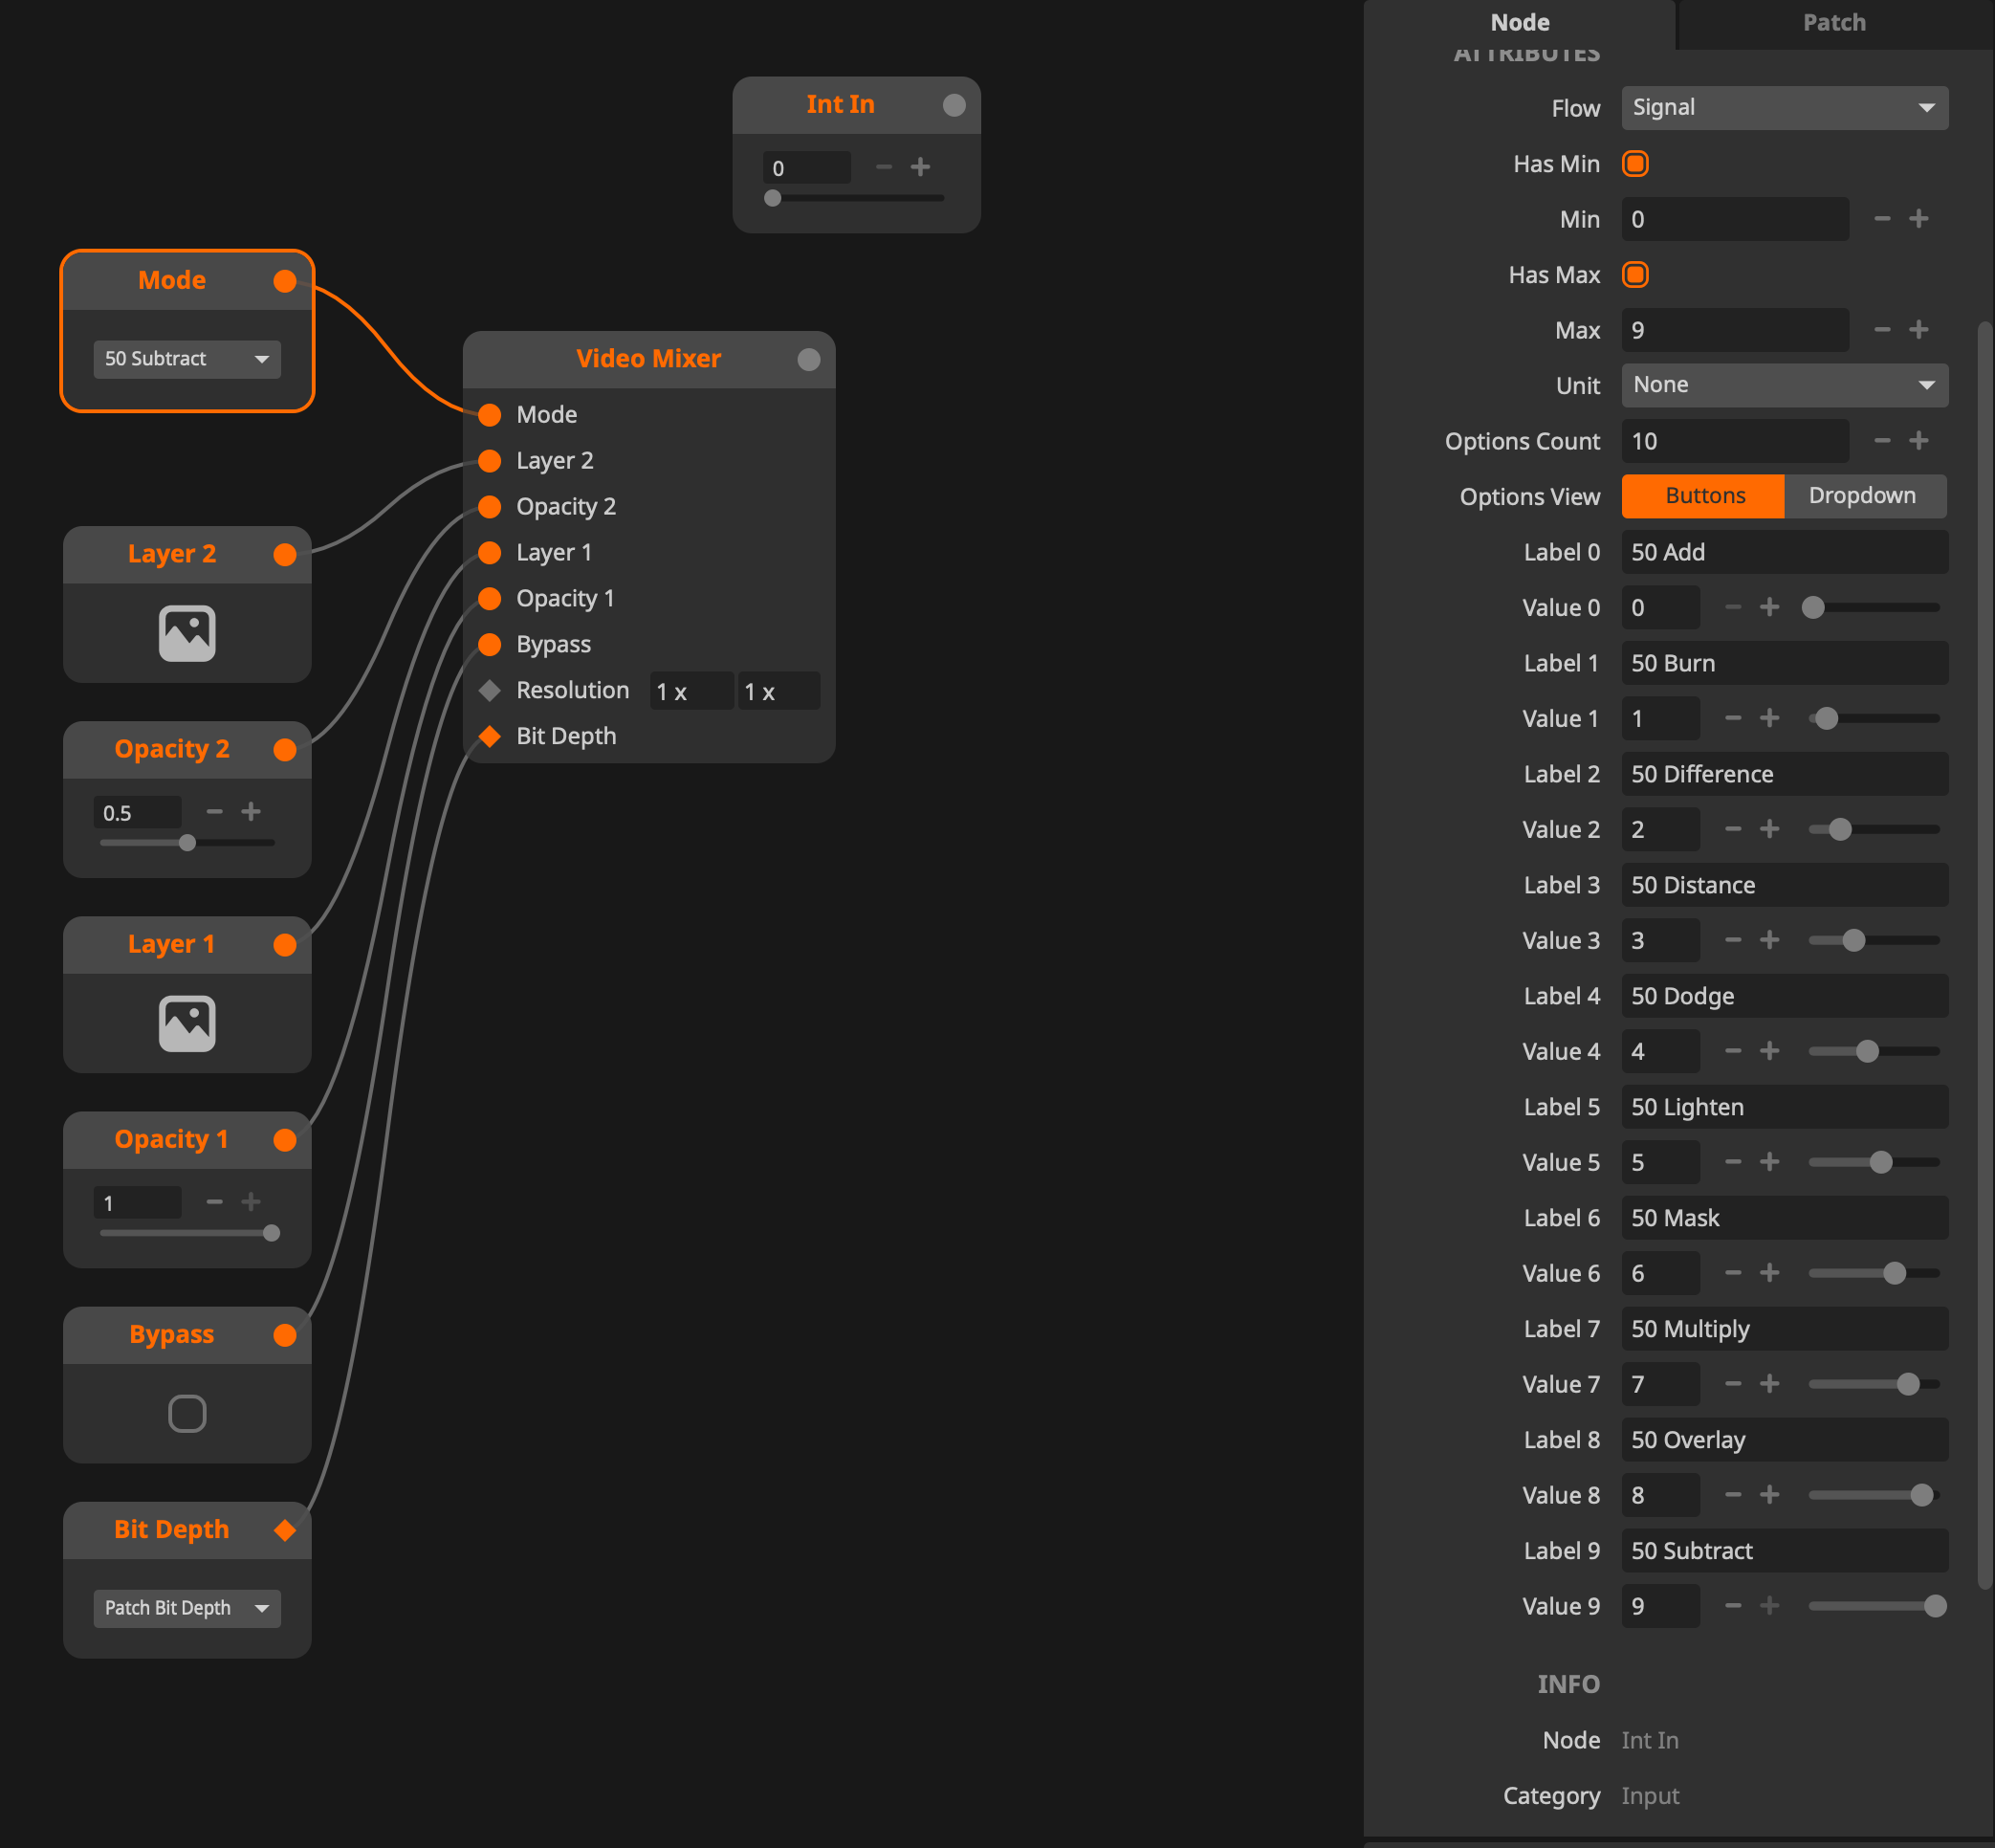Switch to the Patch tab
1995x1848 pixels.
(x=1833, y=23)
